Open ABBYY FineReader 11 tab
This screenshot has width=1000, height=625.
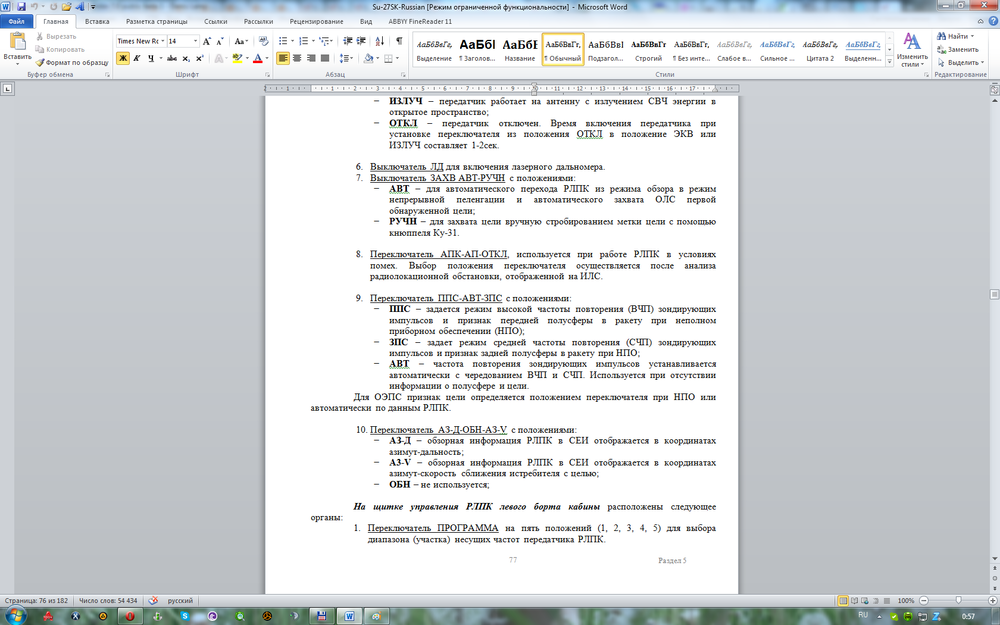[x=420, y=21]
